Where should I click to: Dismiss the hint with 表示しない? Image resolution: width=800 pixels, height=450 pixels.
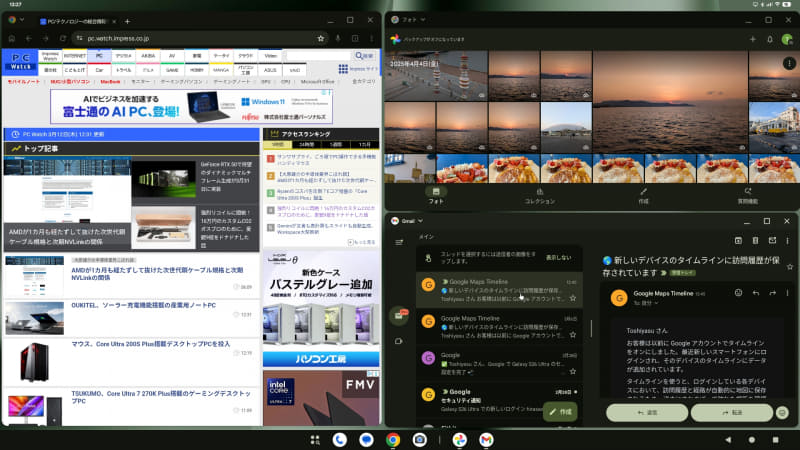559,258
